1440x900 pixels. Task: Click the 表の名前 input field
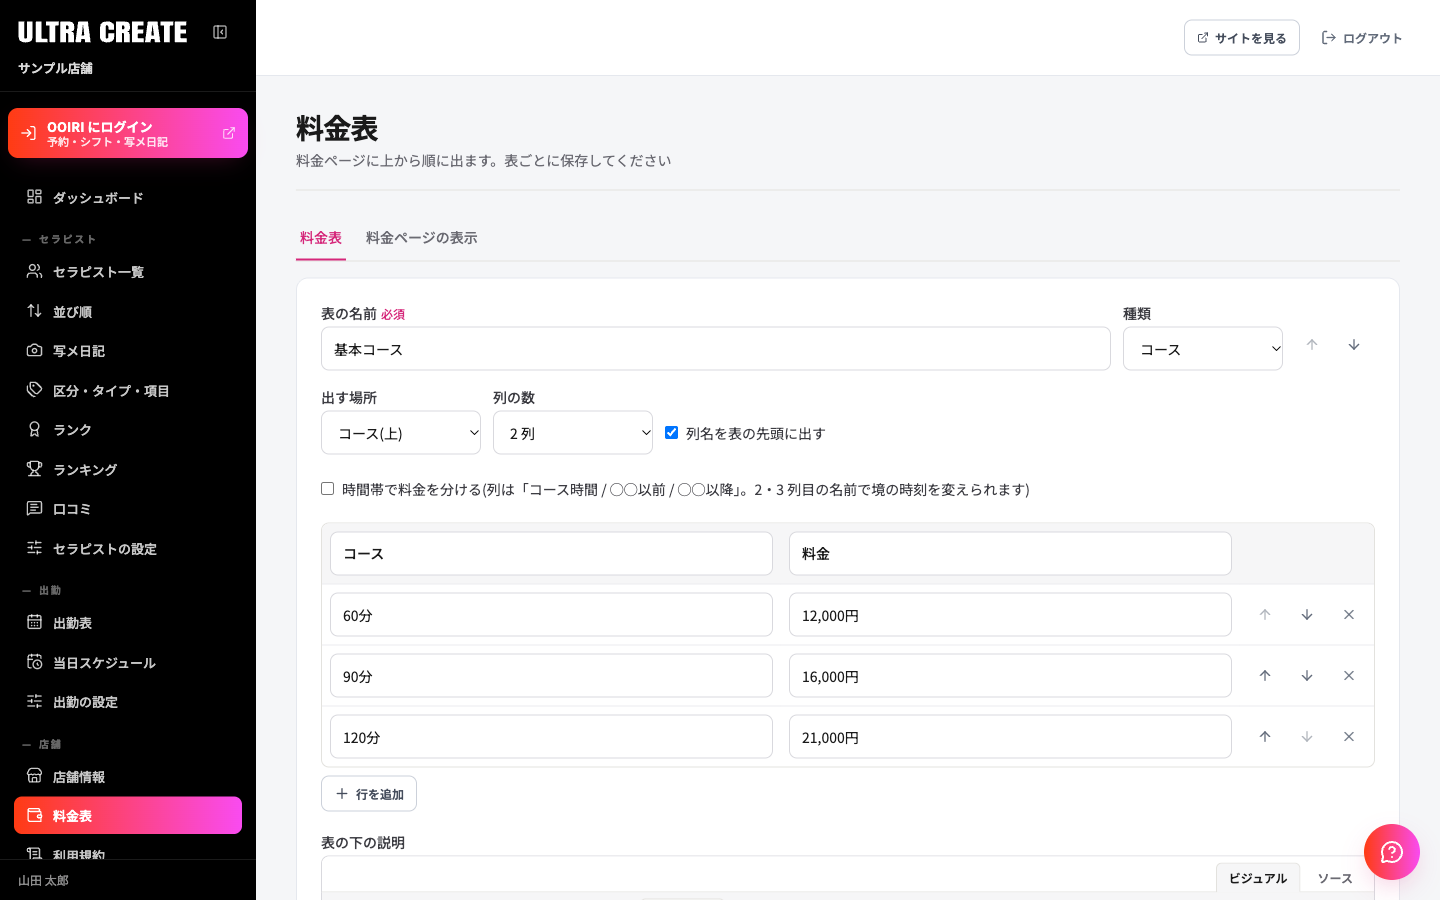(716, 349)
